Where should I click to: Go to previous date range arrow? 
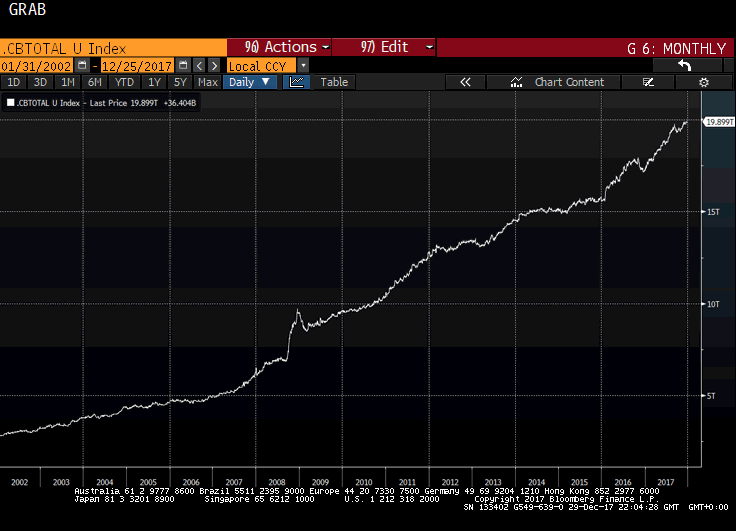199,65
